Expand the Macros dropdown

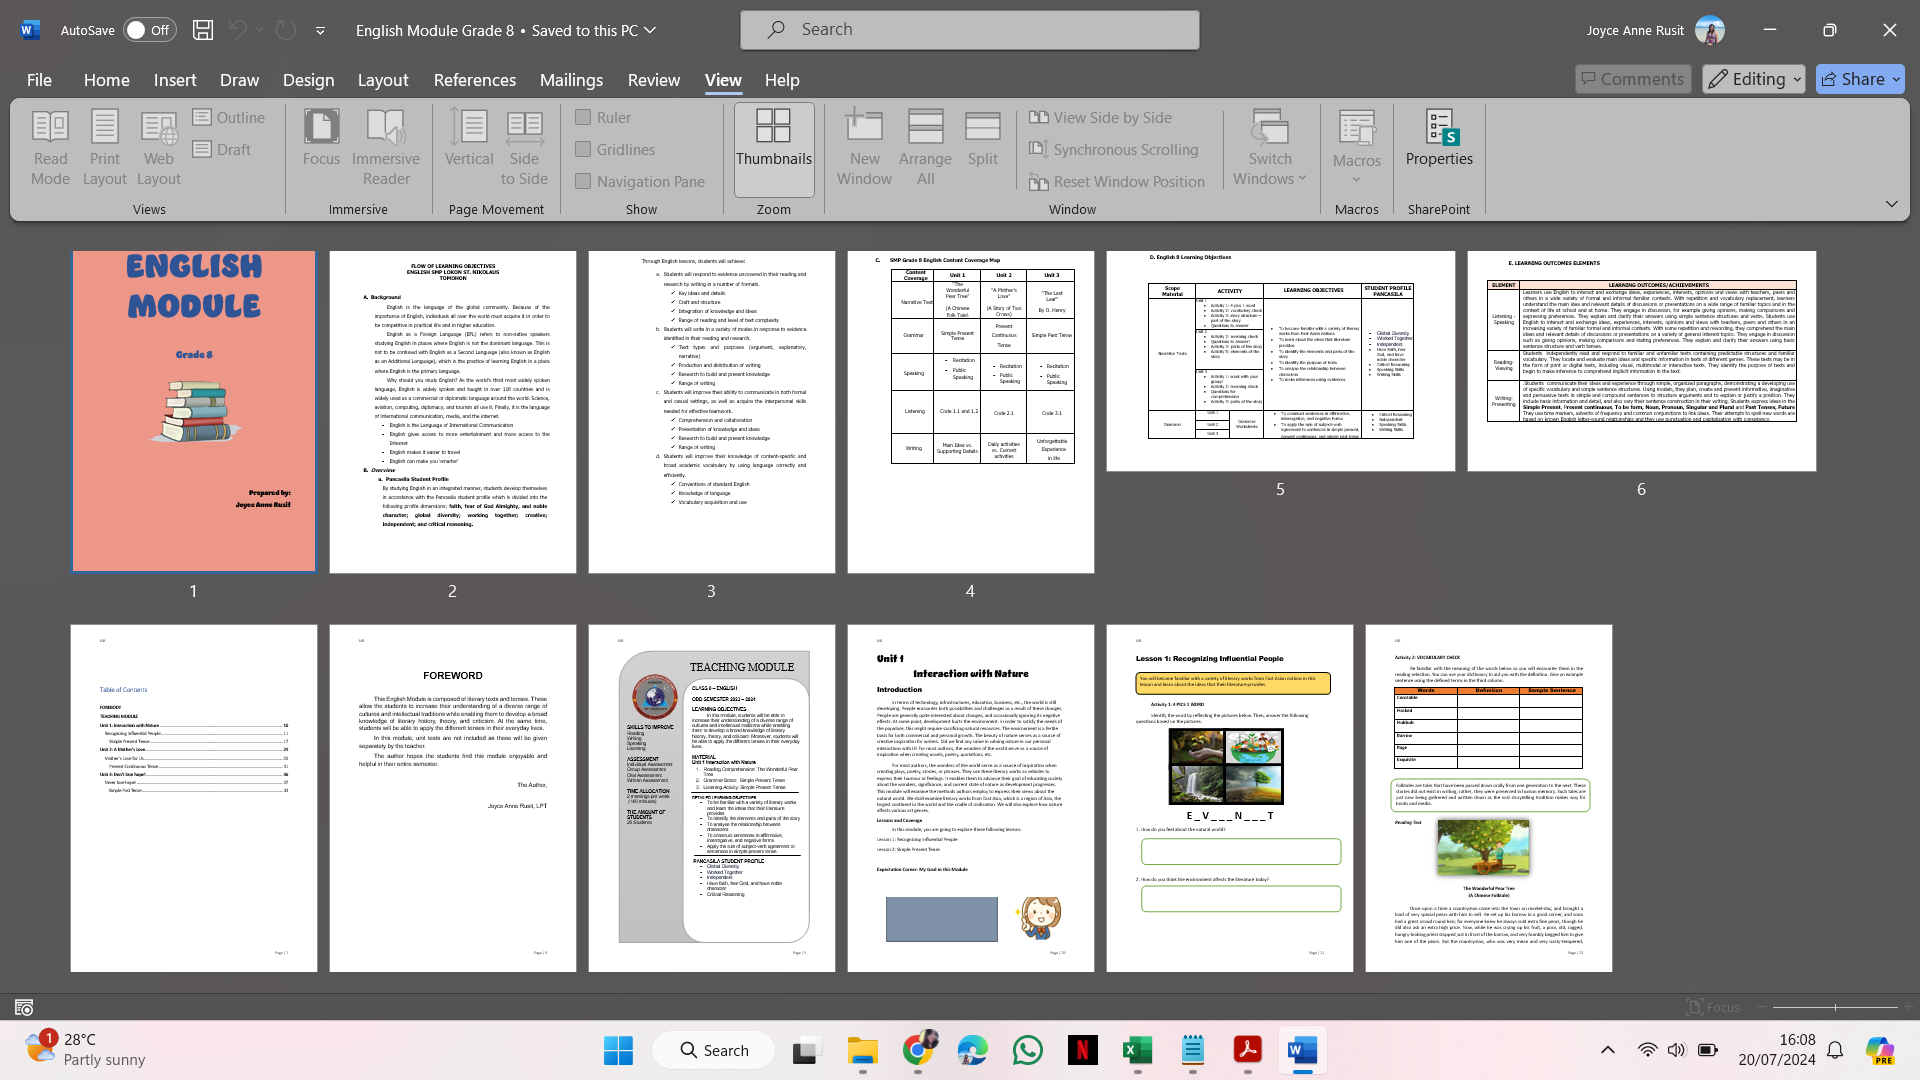[x=1356, y=180]
